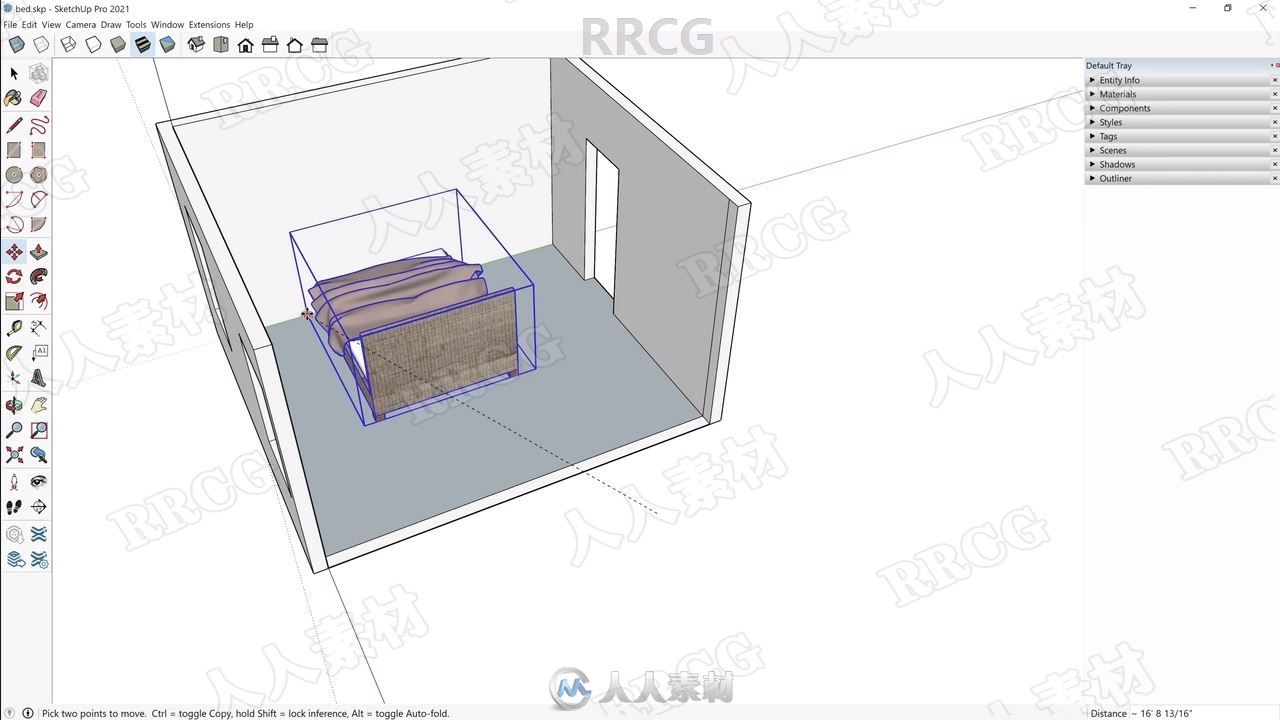Choose the Rotated Rectangle tool
This screenshot has height=720, width=1280.
point(39,150)
